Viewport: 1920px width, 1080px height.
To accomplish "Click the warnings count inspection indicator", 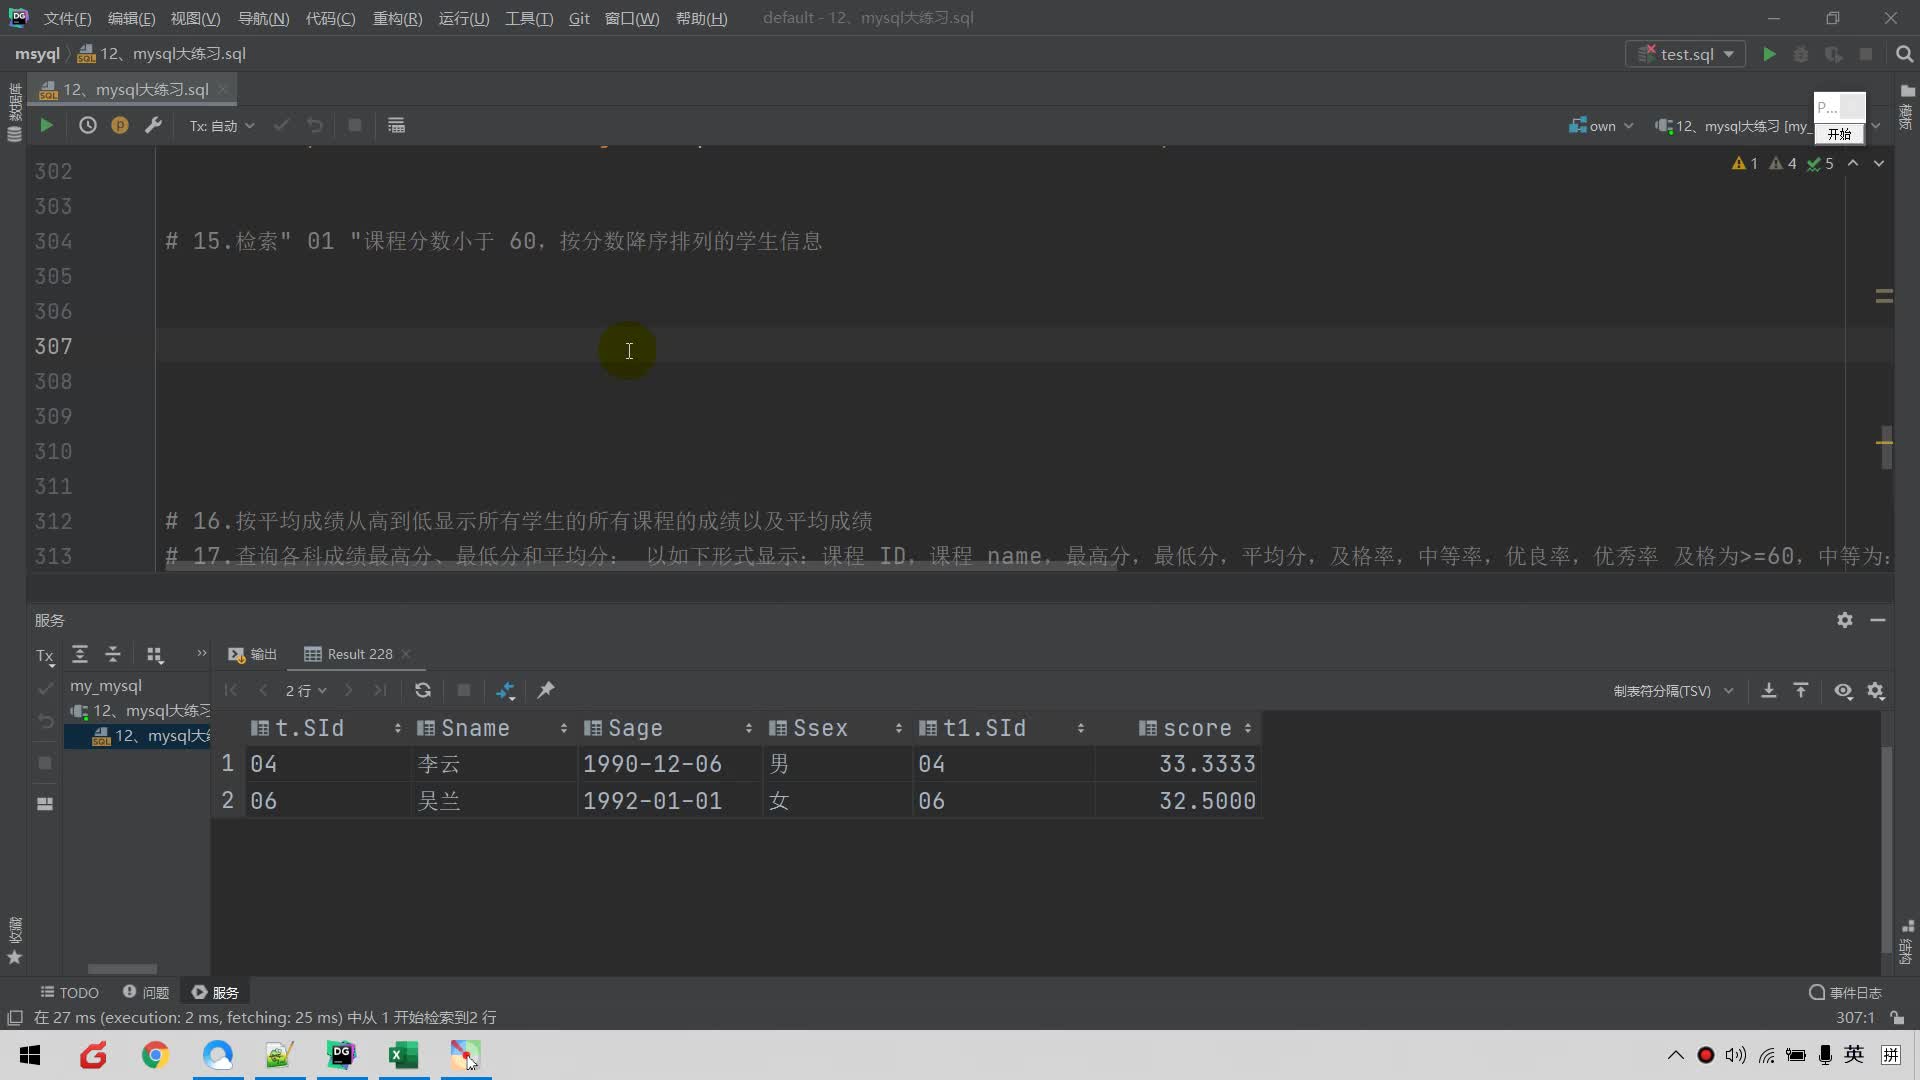I will tap(1745, 163).
